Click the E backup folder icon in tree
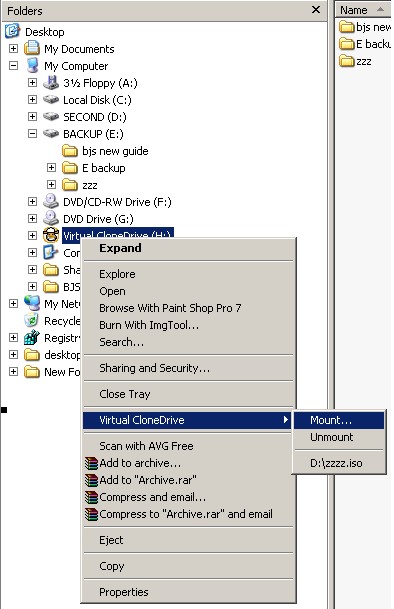 70,168
